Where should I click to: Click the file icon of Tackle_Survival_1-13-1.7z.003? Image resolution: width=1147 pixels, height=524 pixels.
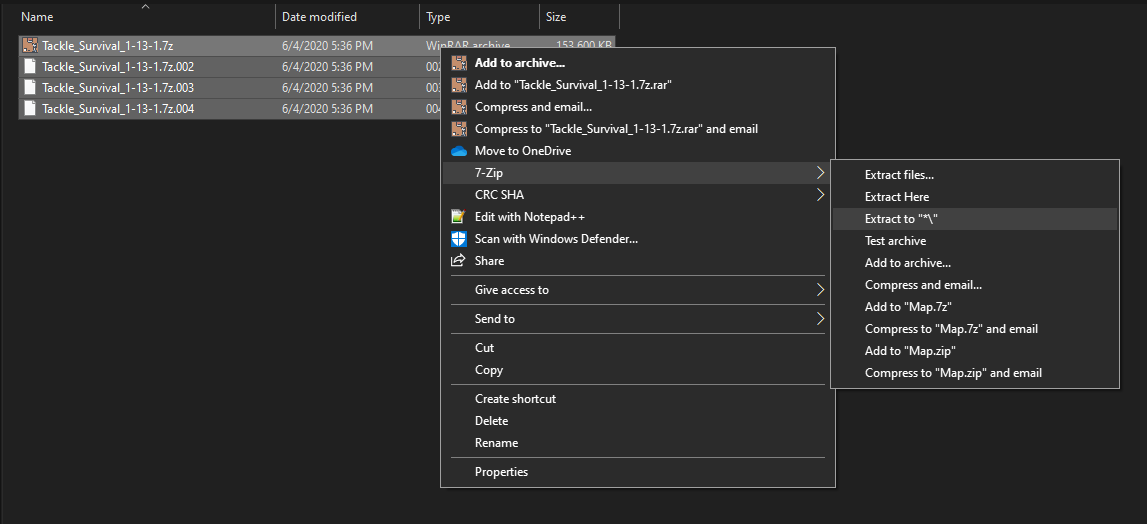30,88
